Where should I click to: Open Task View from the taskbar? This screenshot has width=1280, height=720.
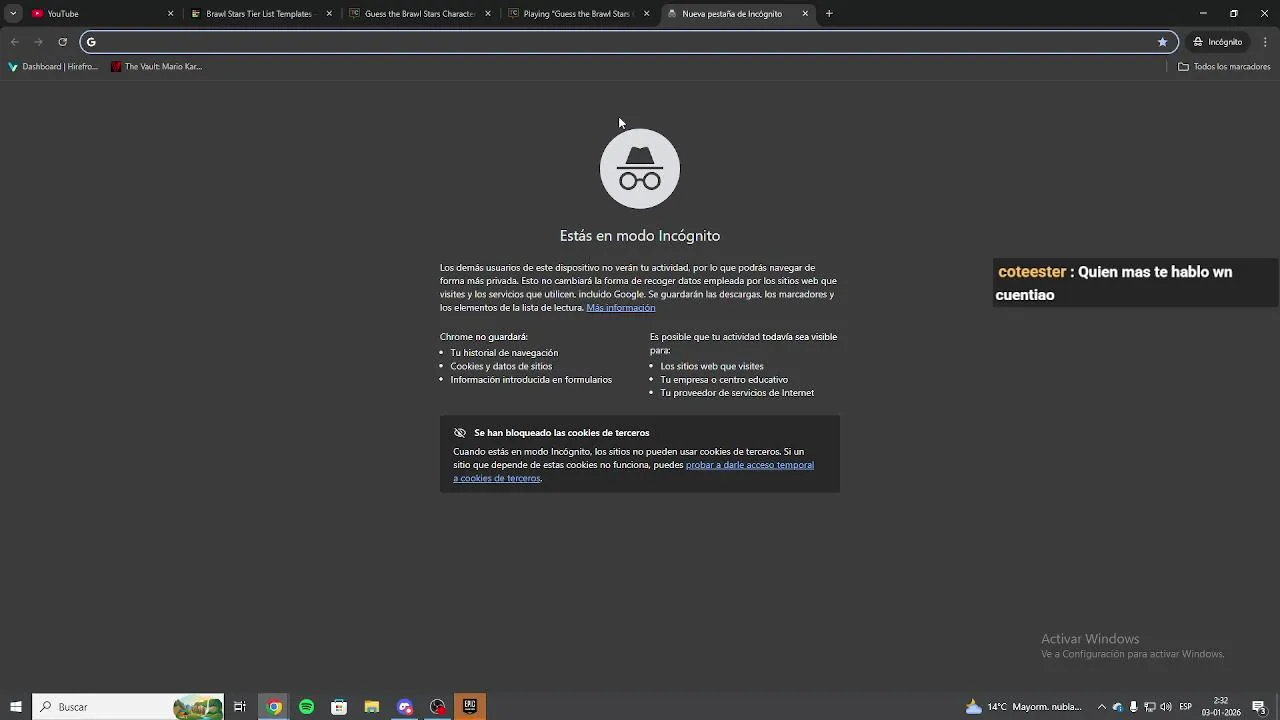(x=240, y=707)
